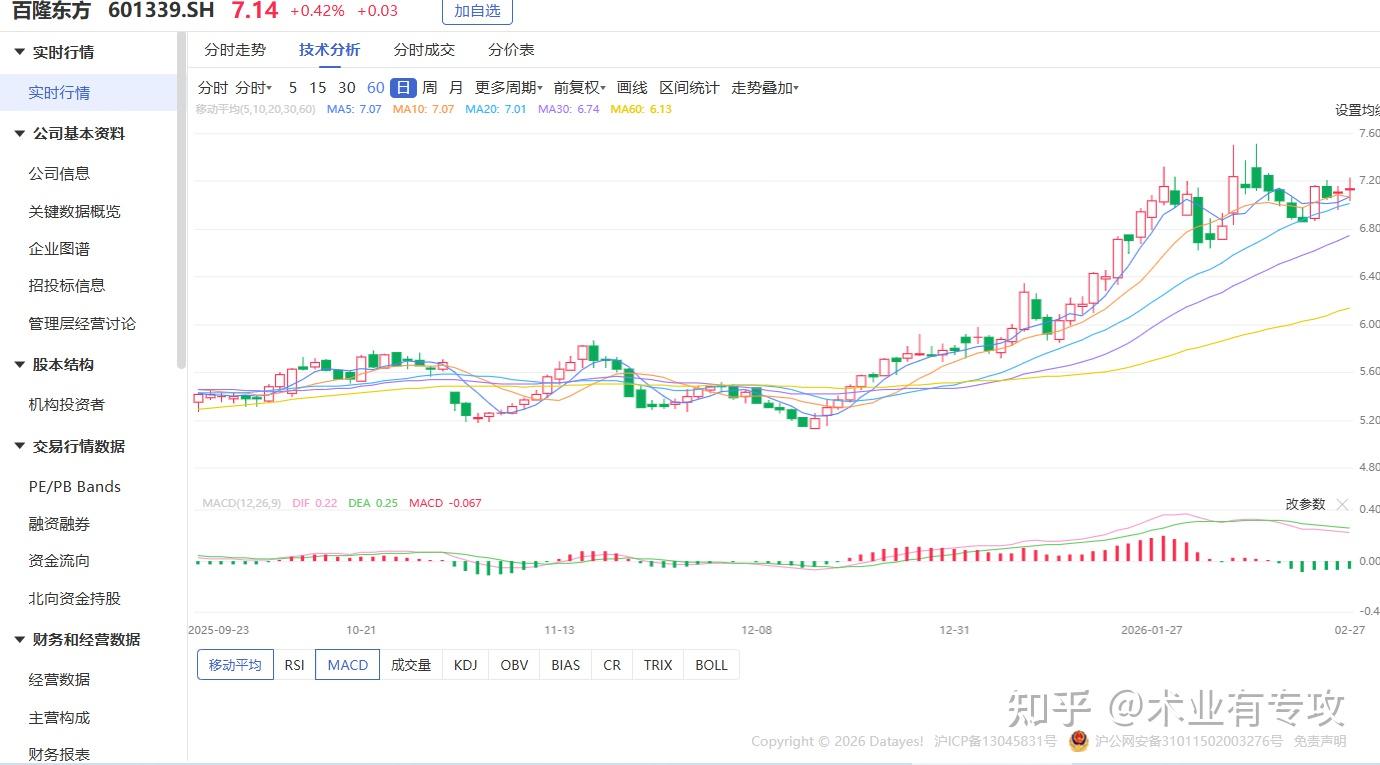This screenshot has width=1380, height=765.
Task: Open the 更多周期 period dropdown
Action: (509, 88)
